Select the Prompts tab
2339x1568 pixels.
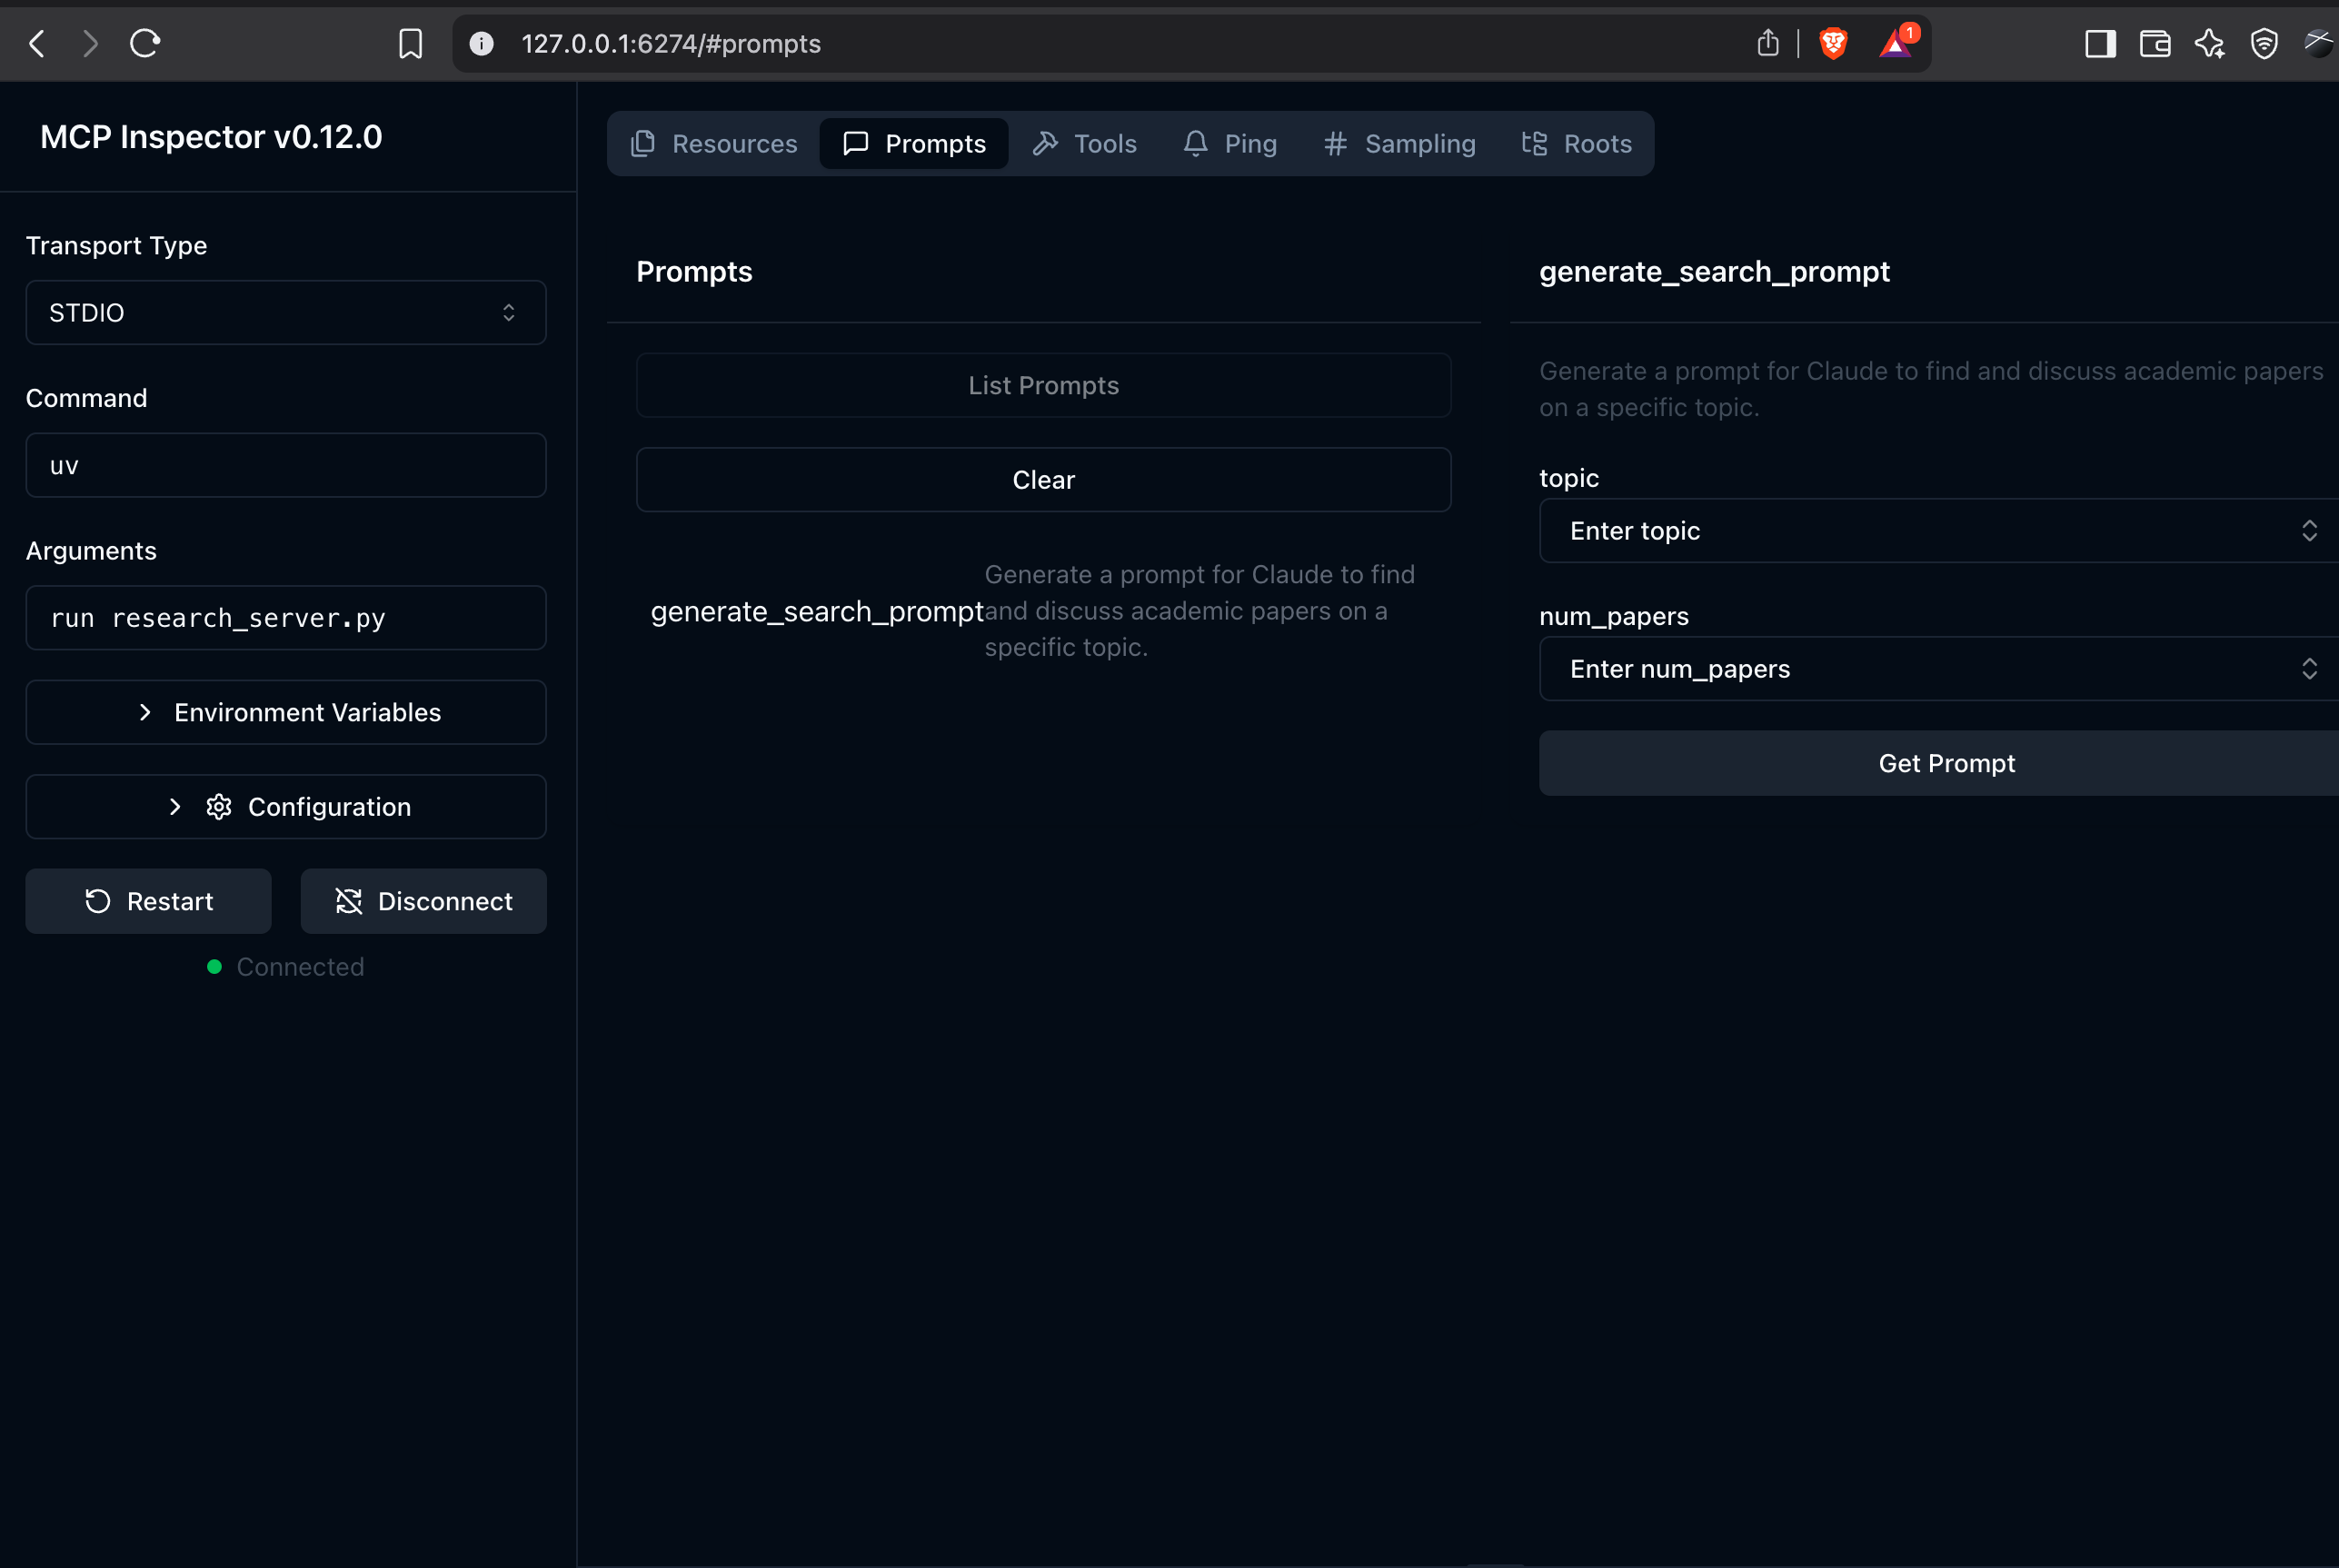point(914,144)
